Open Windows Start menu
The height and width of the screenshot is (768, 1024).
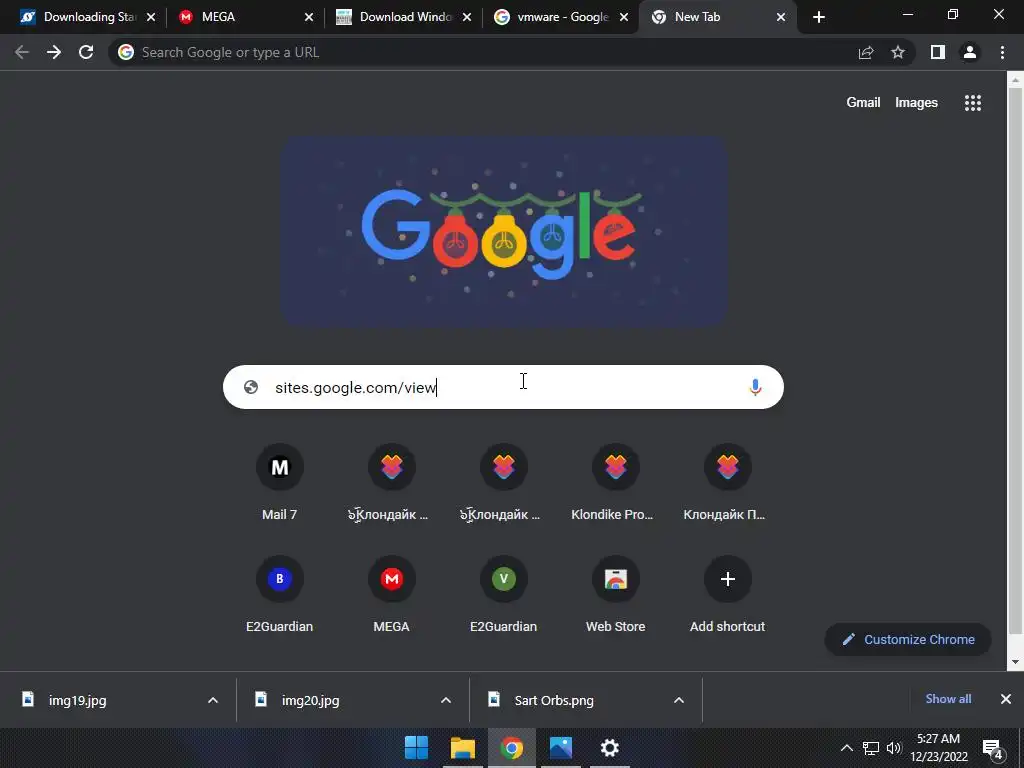click(416, 748)
